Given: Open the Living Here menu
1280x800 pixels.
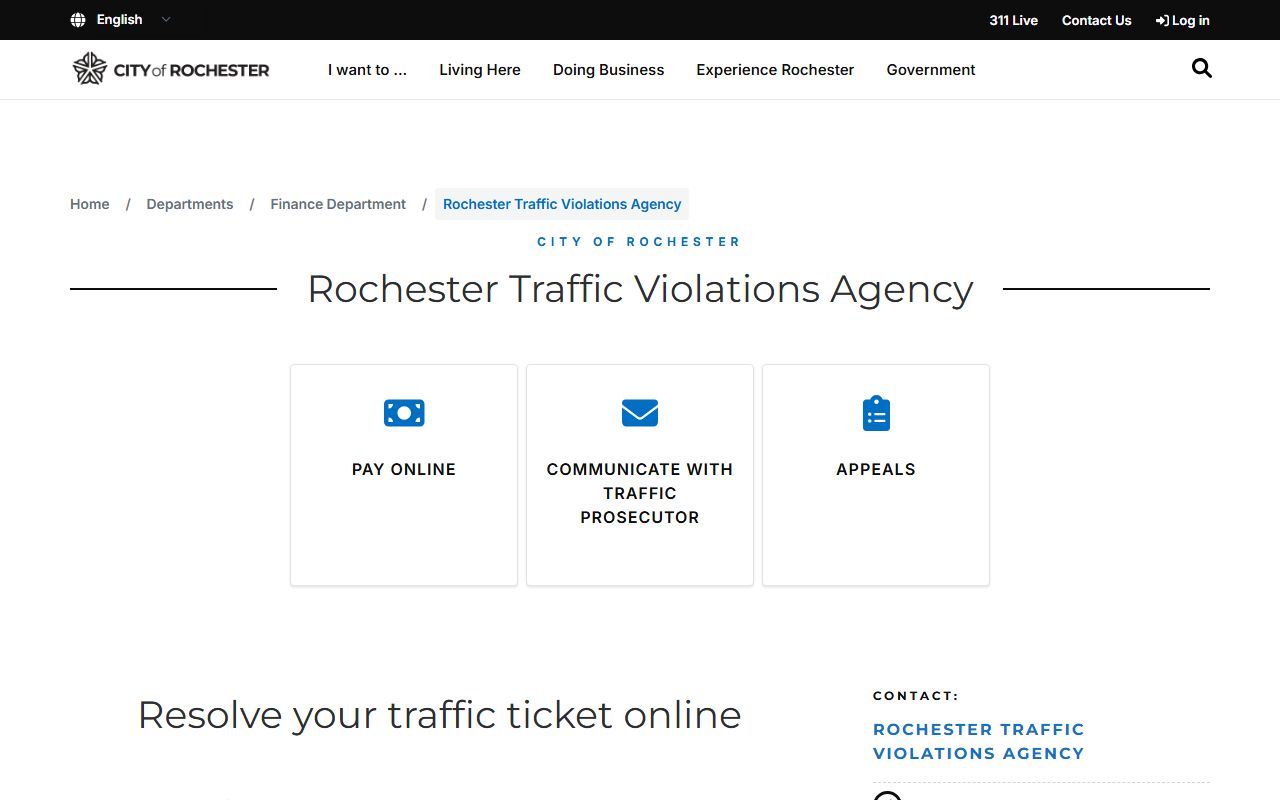Looking at the screenshot, I should (480, 70).
